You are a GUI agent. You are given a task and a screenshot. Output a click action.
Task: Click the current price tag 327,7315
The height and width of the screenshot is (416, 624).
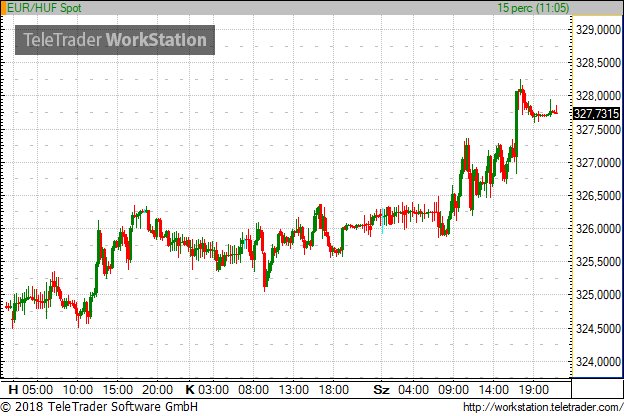pos(597,114)
